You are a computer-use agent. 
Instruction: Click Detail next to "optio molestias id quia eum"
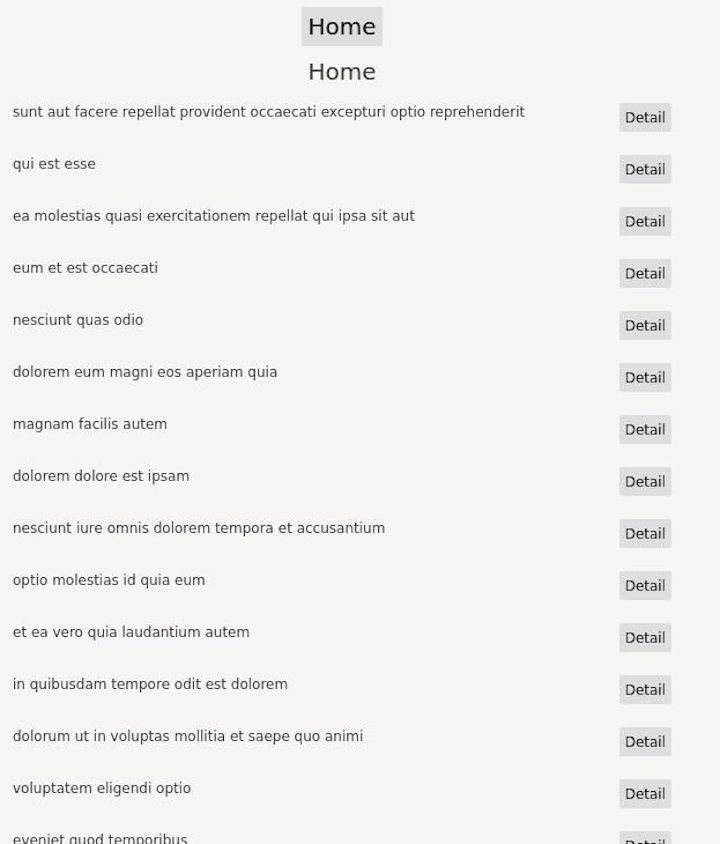(x=644, y=585)
